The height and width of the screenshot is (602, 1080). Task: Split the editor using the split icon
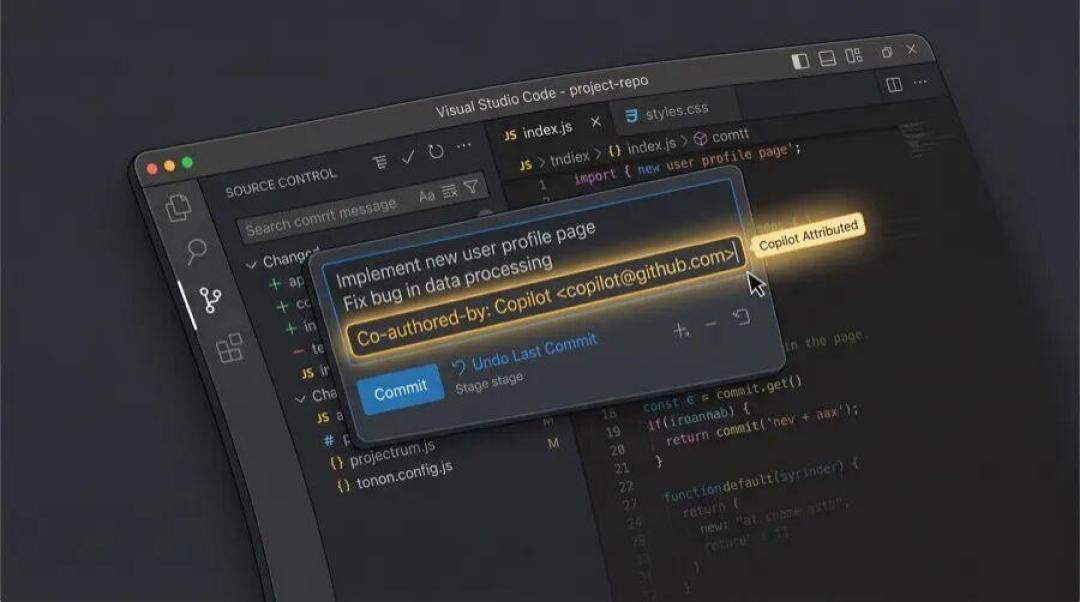[894, 84]
